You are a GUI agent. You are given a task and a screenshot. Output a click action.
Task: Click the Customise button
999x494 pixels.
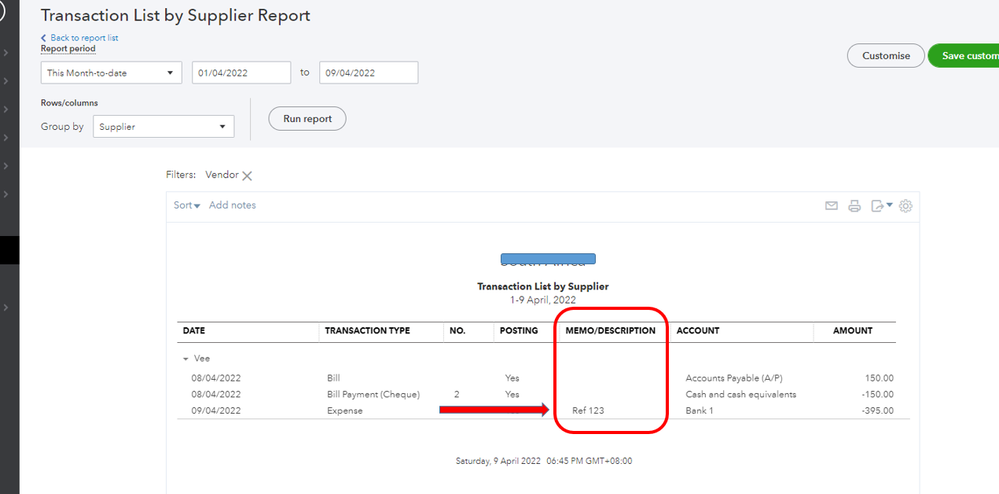tap(886, 56)
